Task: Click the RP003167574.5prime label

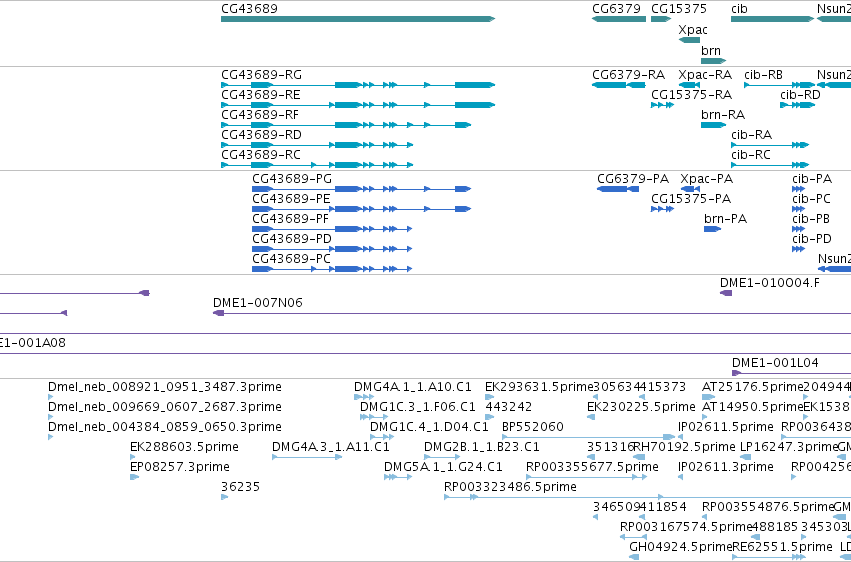Action: [686, 527]
